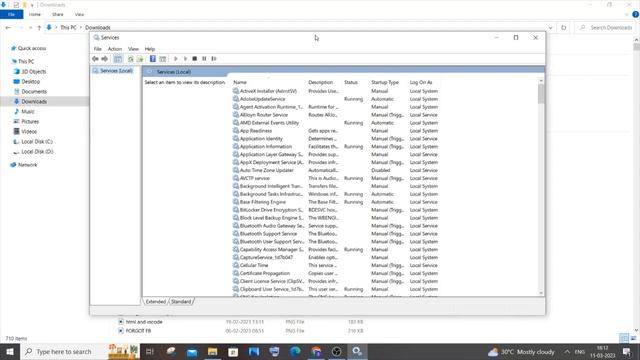
Task: Click the Stop Service square icon
Action: click(195, 59)
